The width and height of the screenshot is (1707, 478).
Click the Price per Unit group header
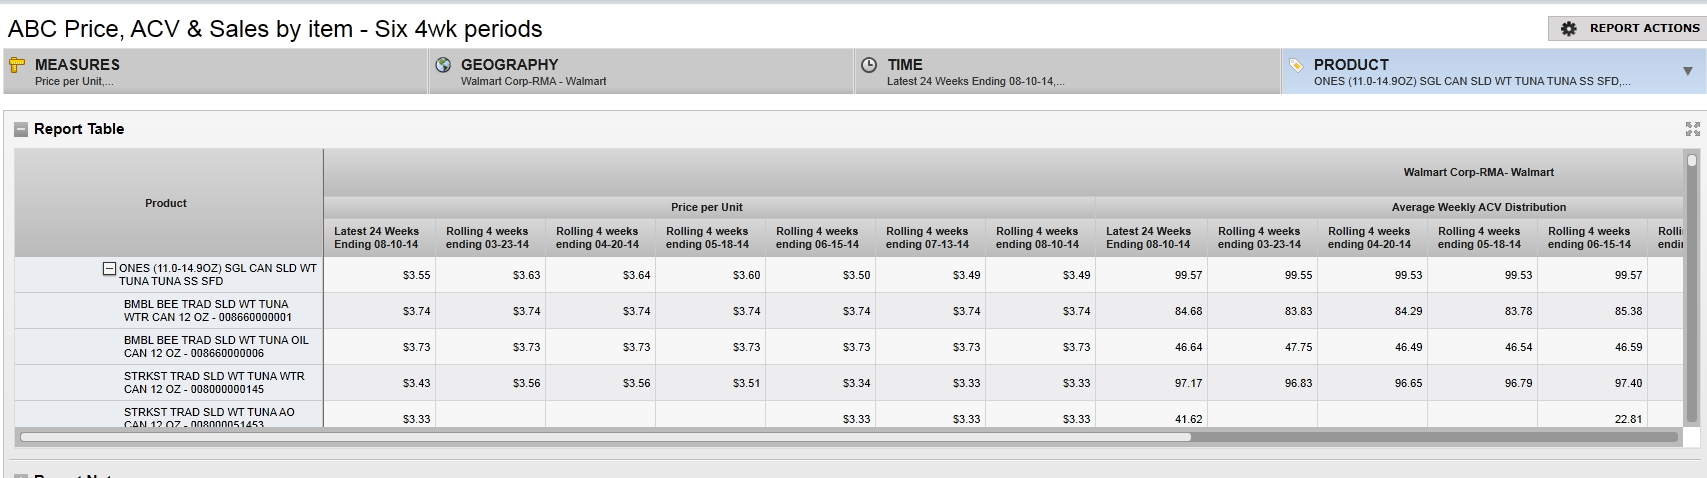(707, 207)
